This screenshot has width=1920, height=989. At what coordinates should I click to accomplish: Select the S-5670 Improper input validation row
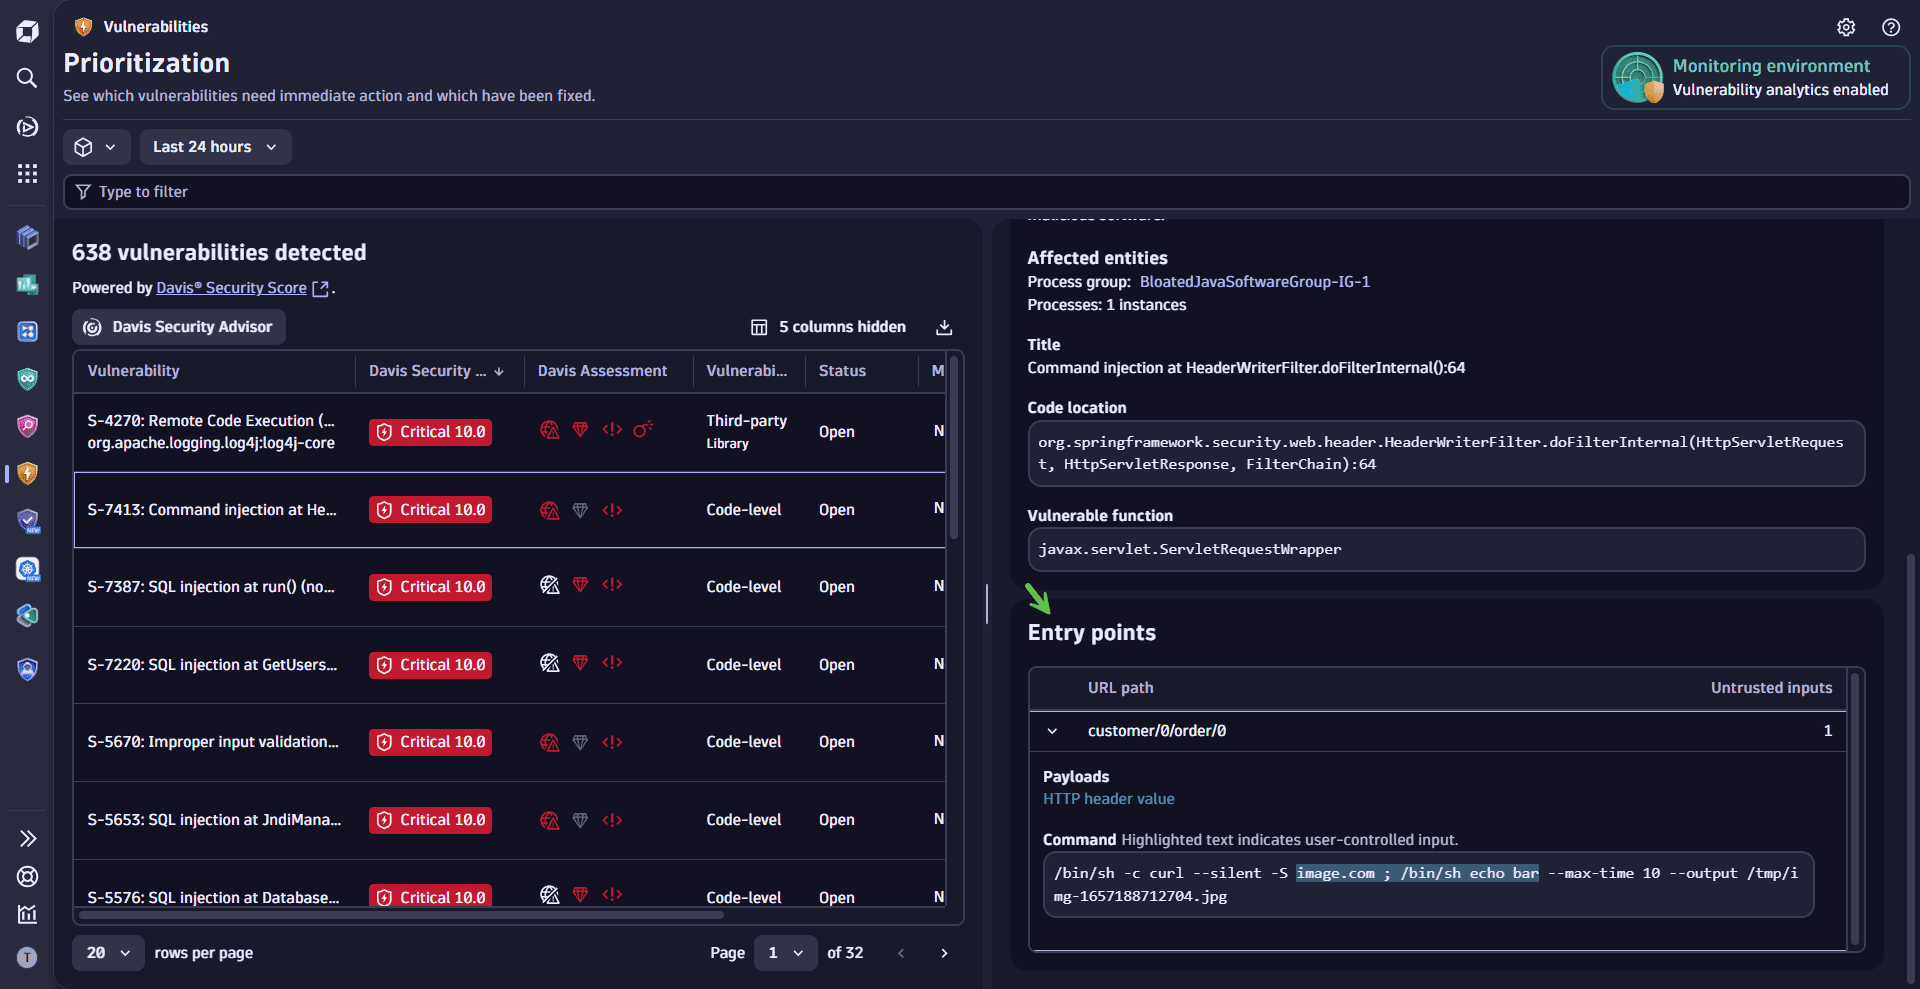[x=509, y=742]
